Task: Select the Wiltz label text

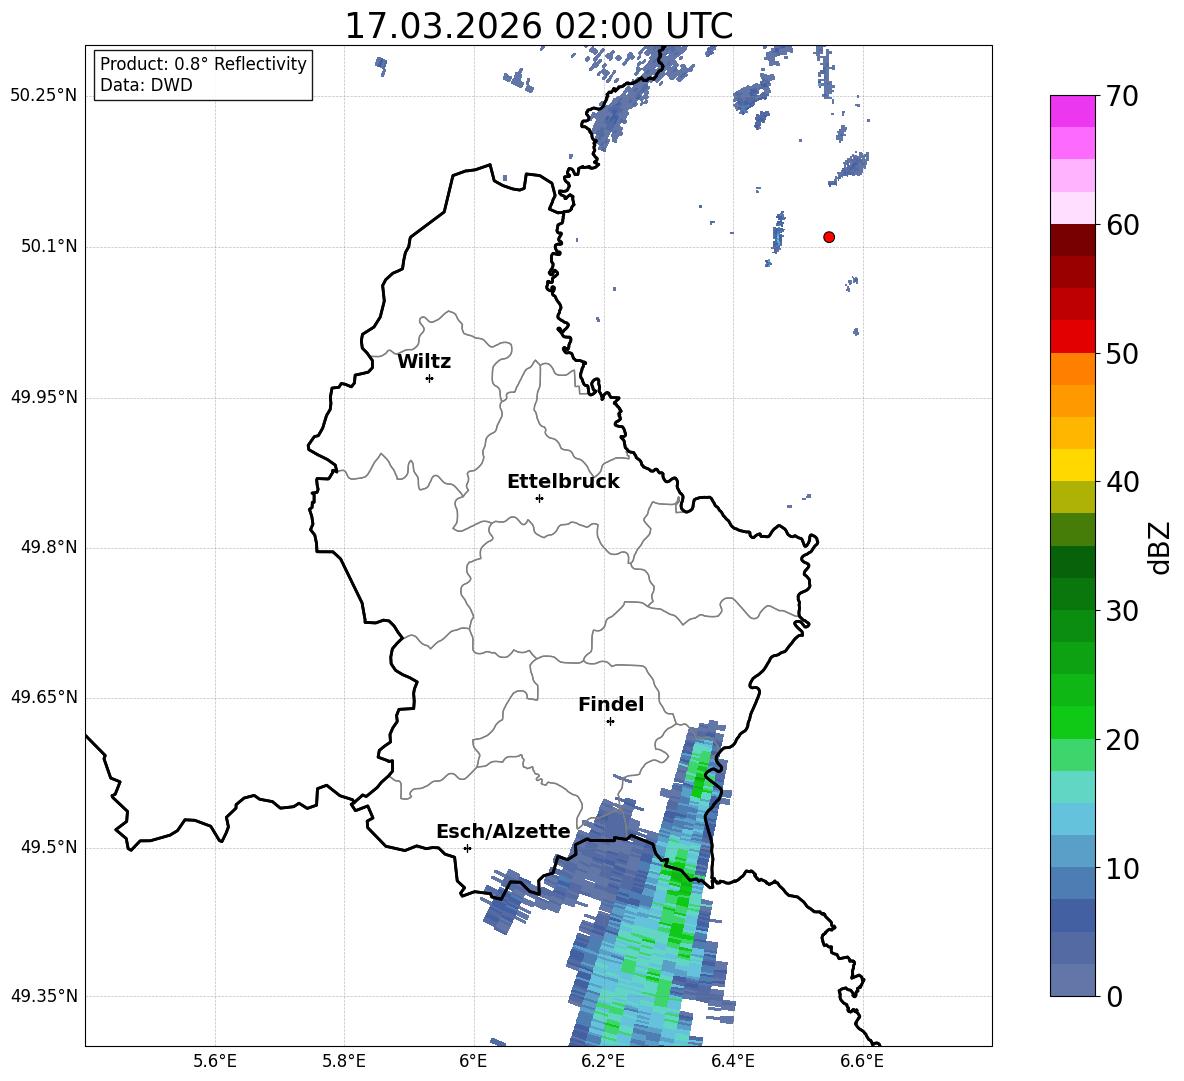Action: tap(424, 362)
